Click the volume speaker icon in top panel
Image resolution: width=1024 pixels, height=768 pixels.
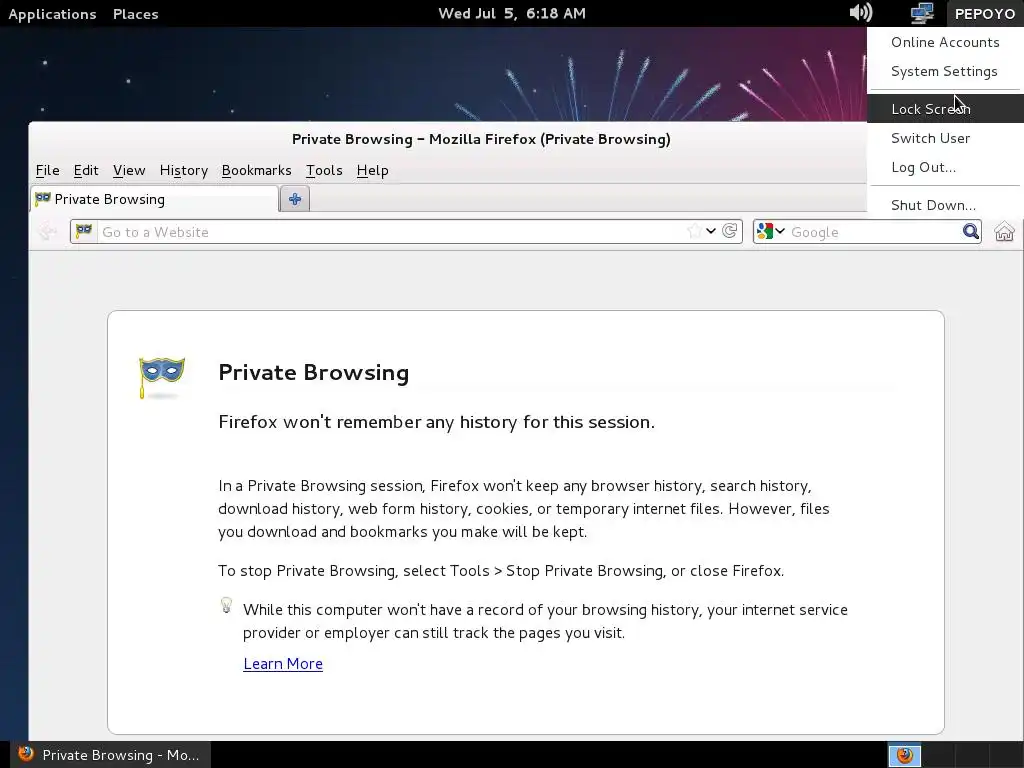[x=861, y=12]
